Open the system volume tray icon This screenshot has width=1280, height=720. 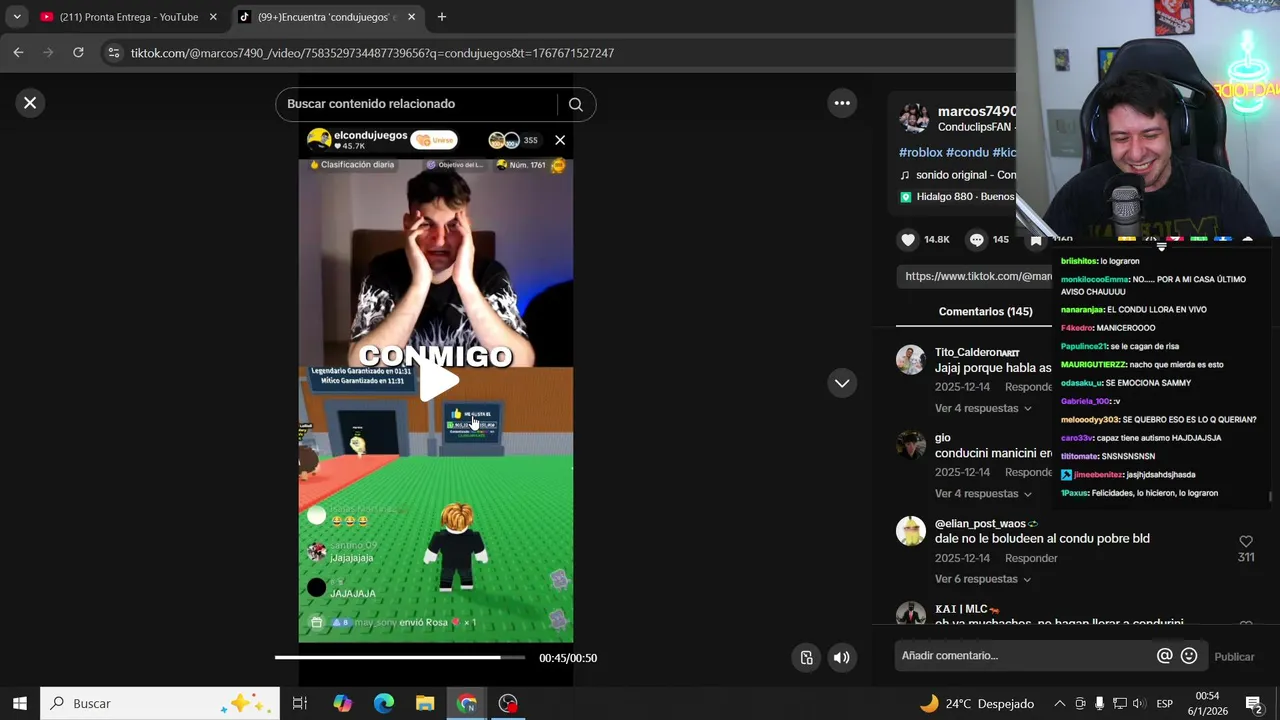pos(1139,703)
